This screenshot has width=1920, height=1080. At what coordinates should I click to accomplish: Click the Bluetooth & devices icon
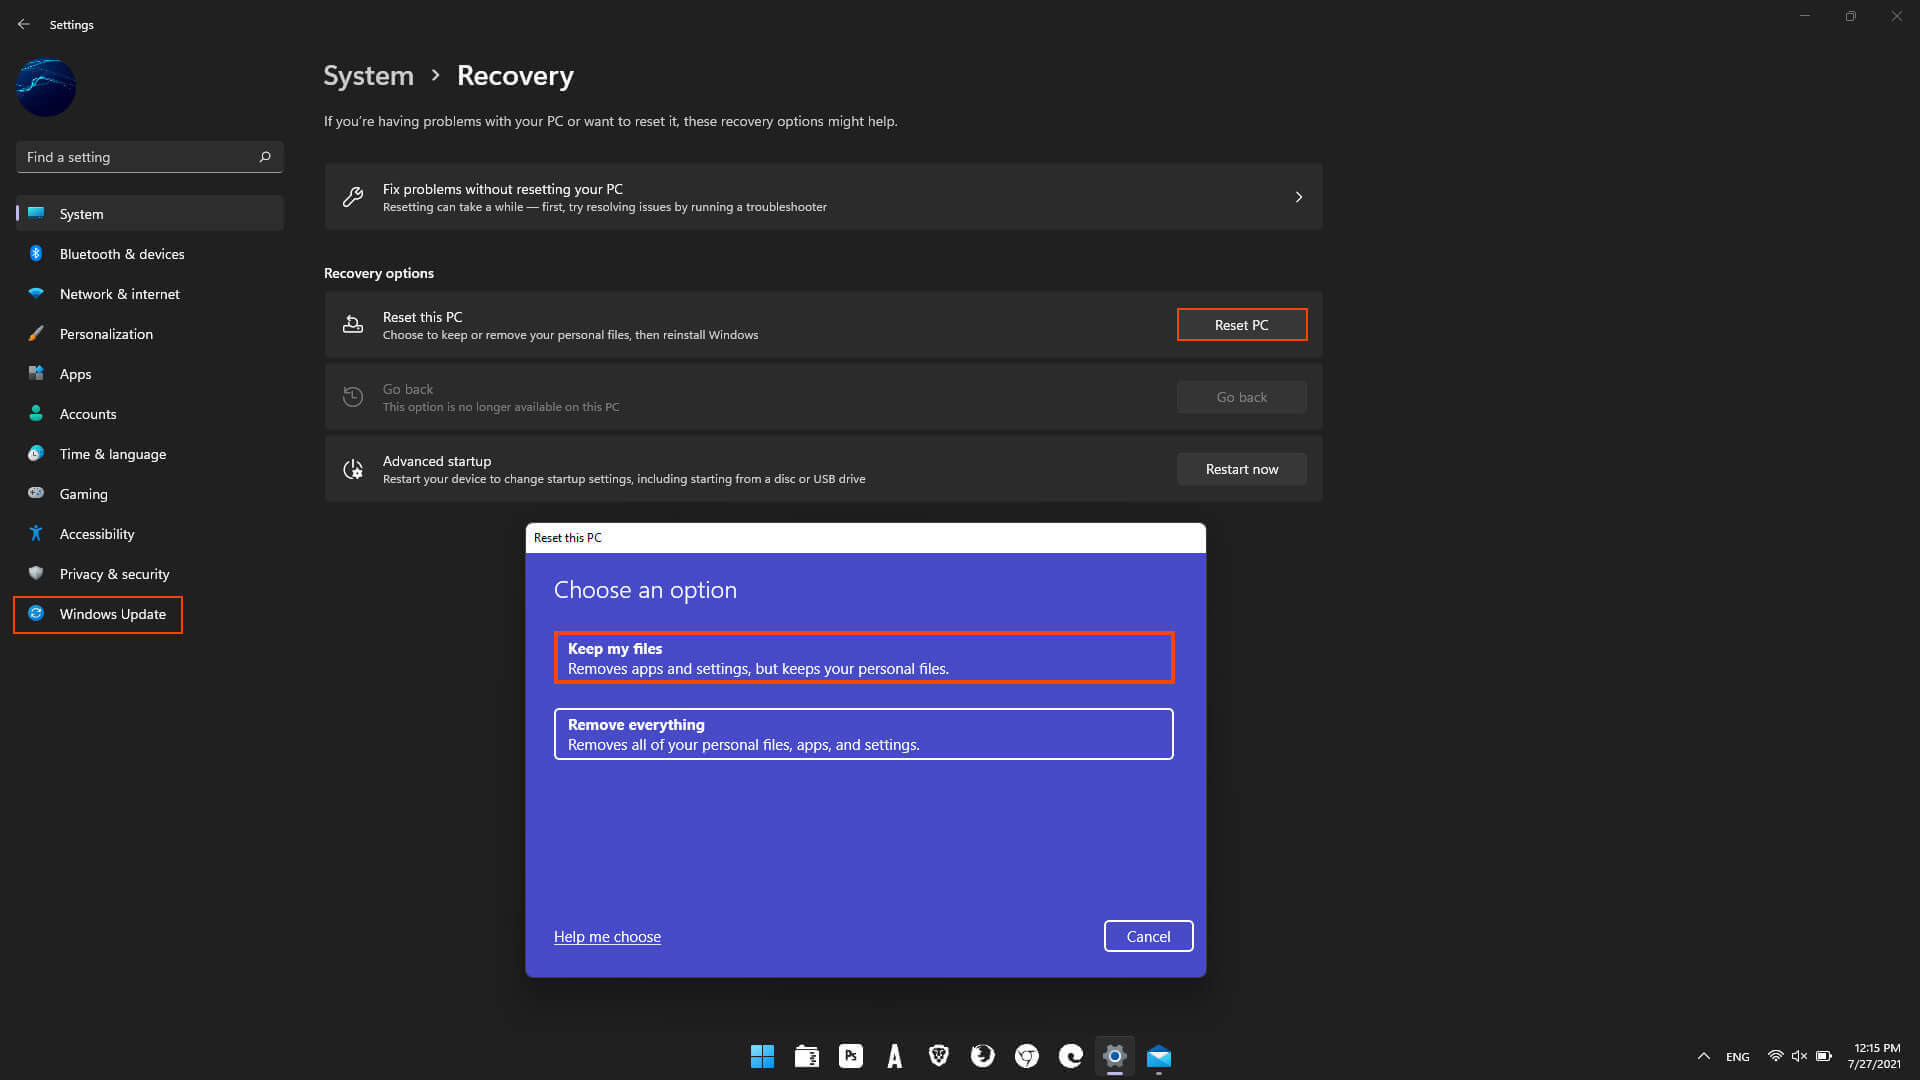pyautogui.click(x=37, y=253)
